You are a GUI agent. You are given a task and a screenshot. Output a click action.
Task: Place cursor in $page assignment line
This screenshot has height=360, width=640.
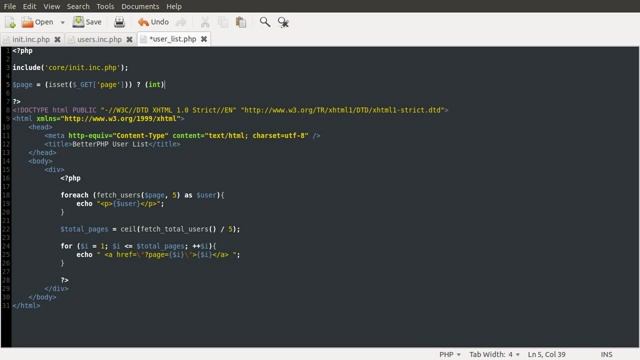click(x=89, y=85)
